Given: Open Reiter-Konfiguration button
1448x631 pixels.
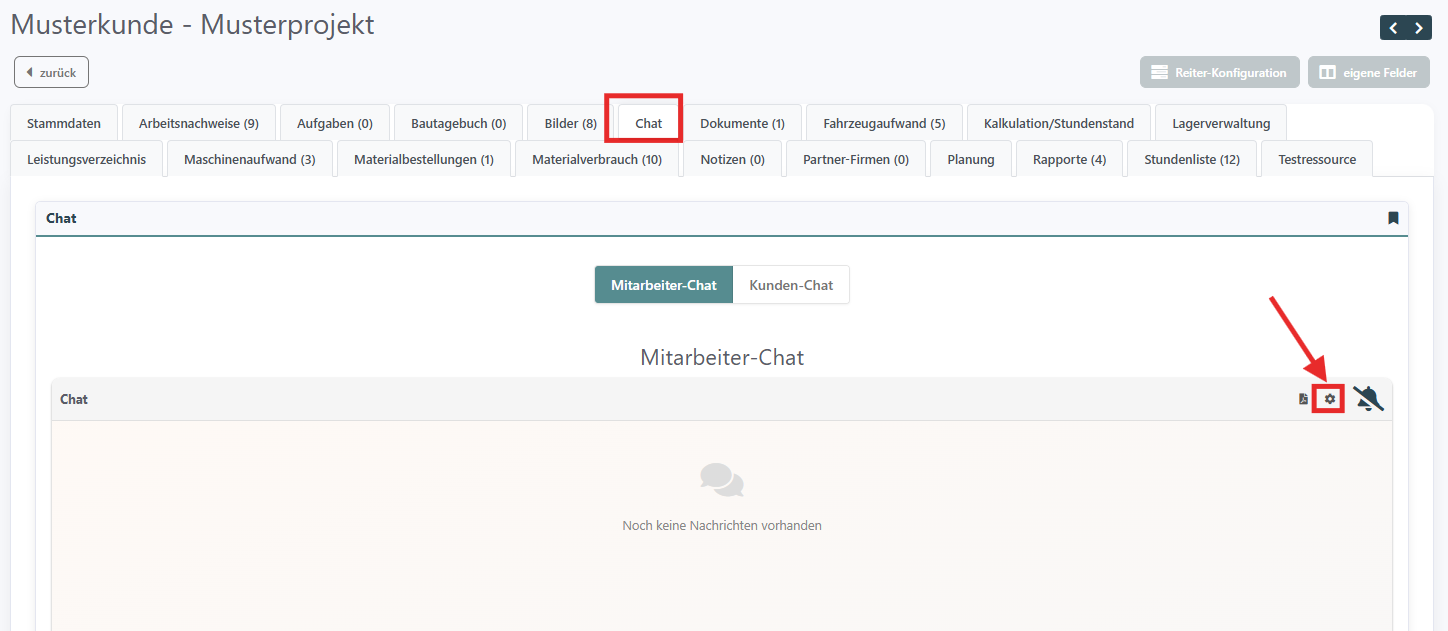Looking at the screenshot, I should 1219,72.
